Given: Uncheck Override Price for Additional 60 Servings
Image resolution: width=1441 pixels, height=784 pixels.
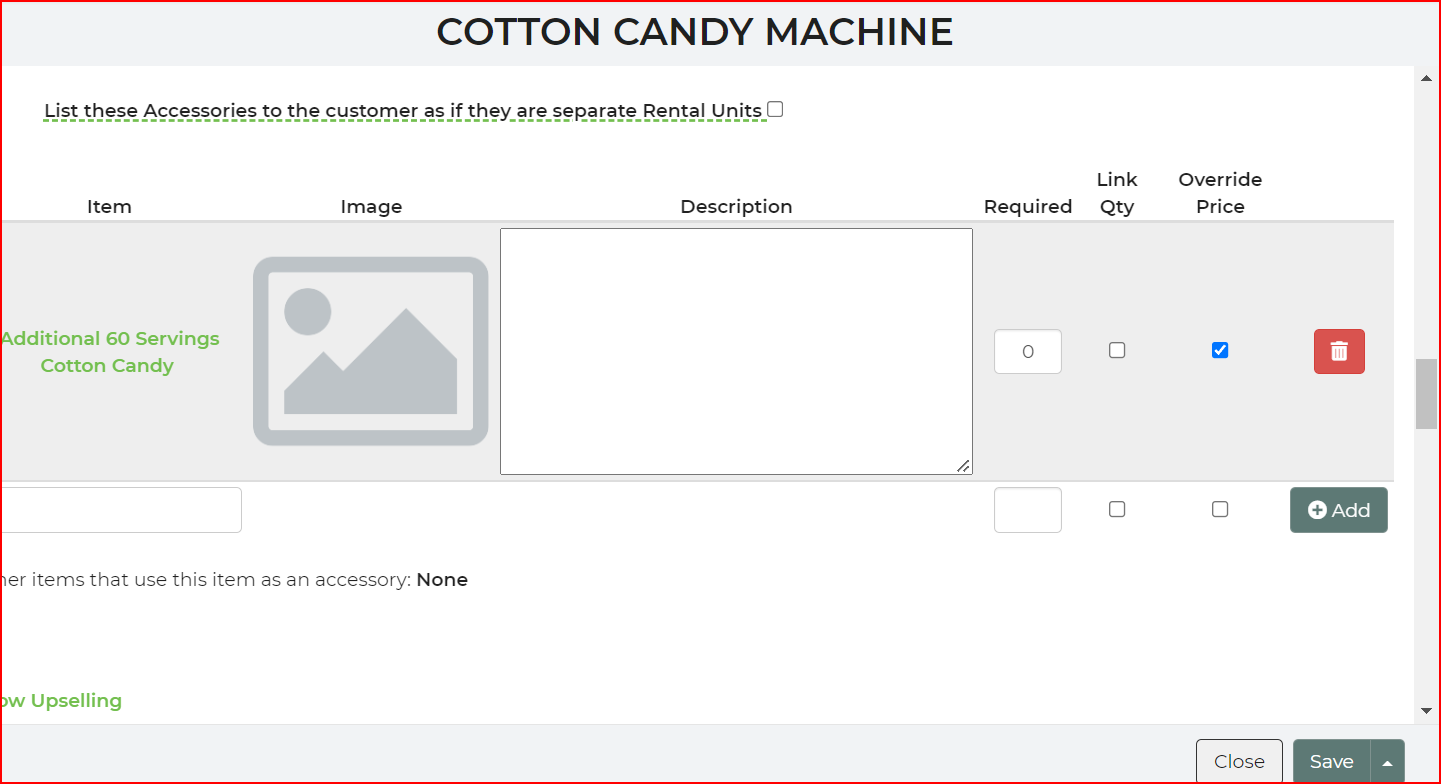Looking at the screenshot, I should [1219, 350].
